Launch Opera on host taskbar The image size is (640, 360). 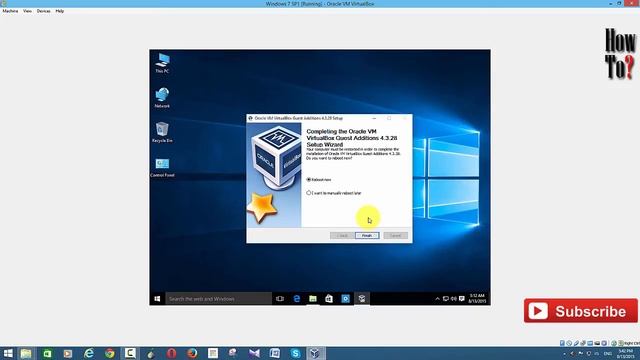pyautogui.click(x=171, y=353)
